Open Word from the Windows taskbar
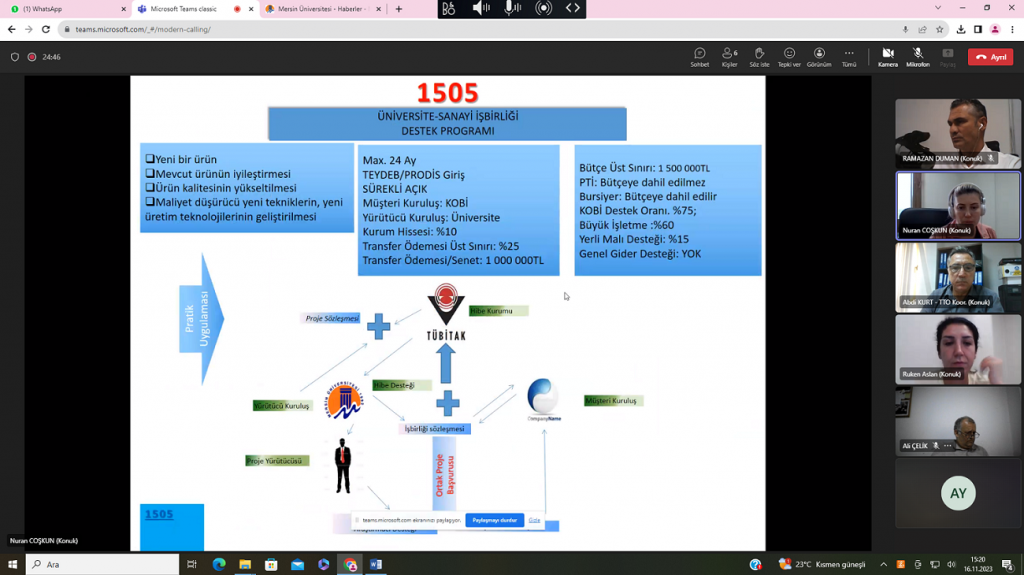This screenshot has height=575, width=1024. click(376, 564)
